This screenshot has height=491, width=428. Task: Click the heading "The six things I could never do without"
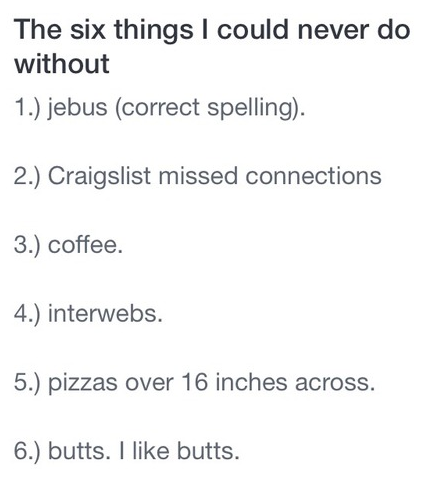tap(212, 47)
